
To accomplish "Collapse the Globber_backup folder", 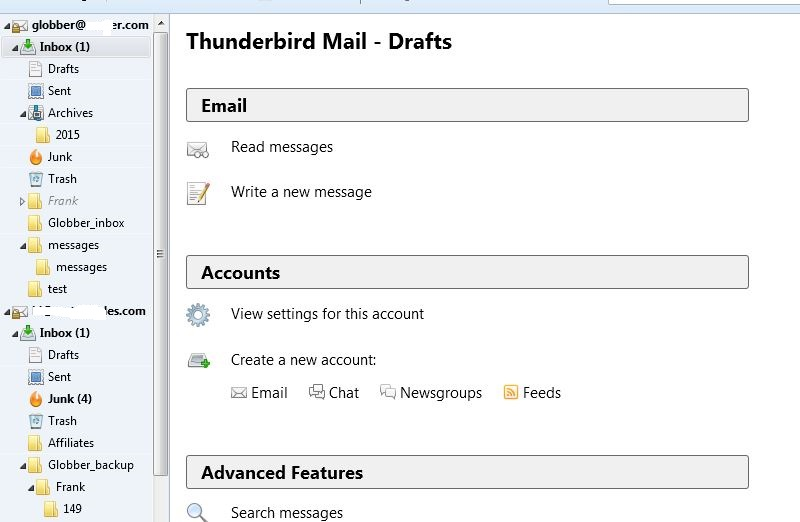I will pos(23,466).
